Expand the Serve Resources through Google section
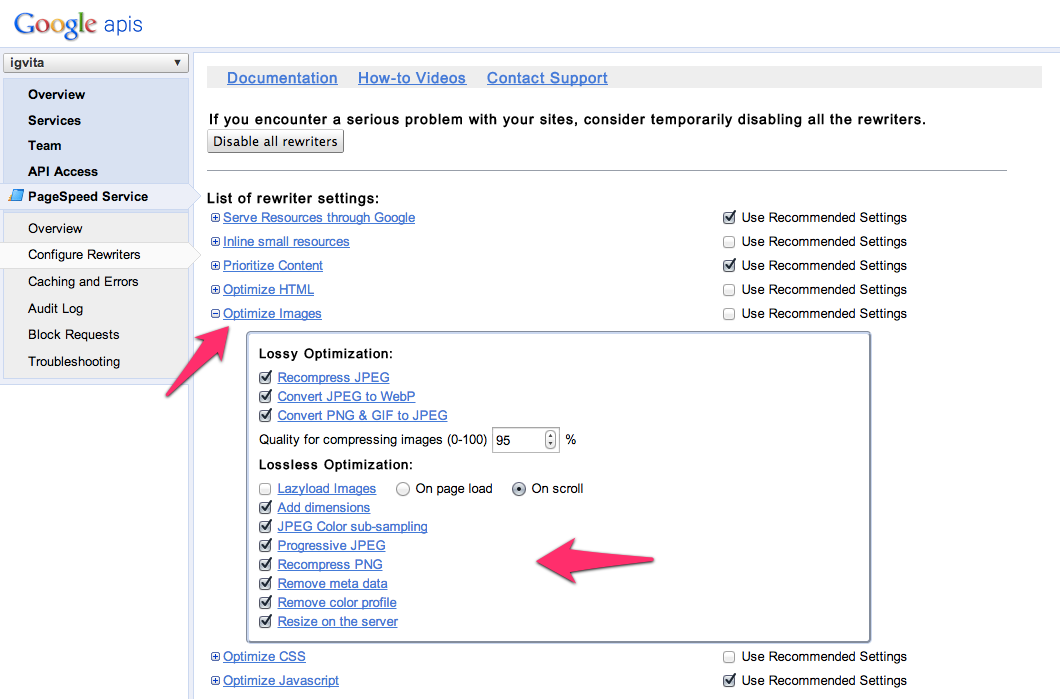 pos(215,218)
